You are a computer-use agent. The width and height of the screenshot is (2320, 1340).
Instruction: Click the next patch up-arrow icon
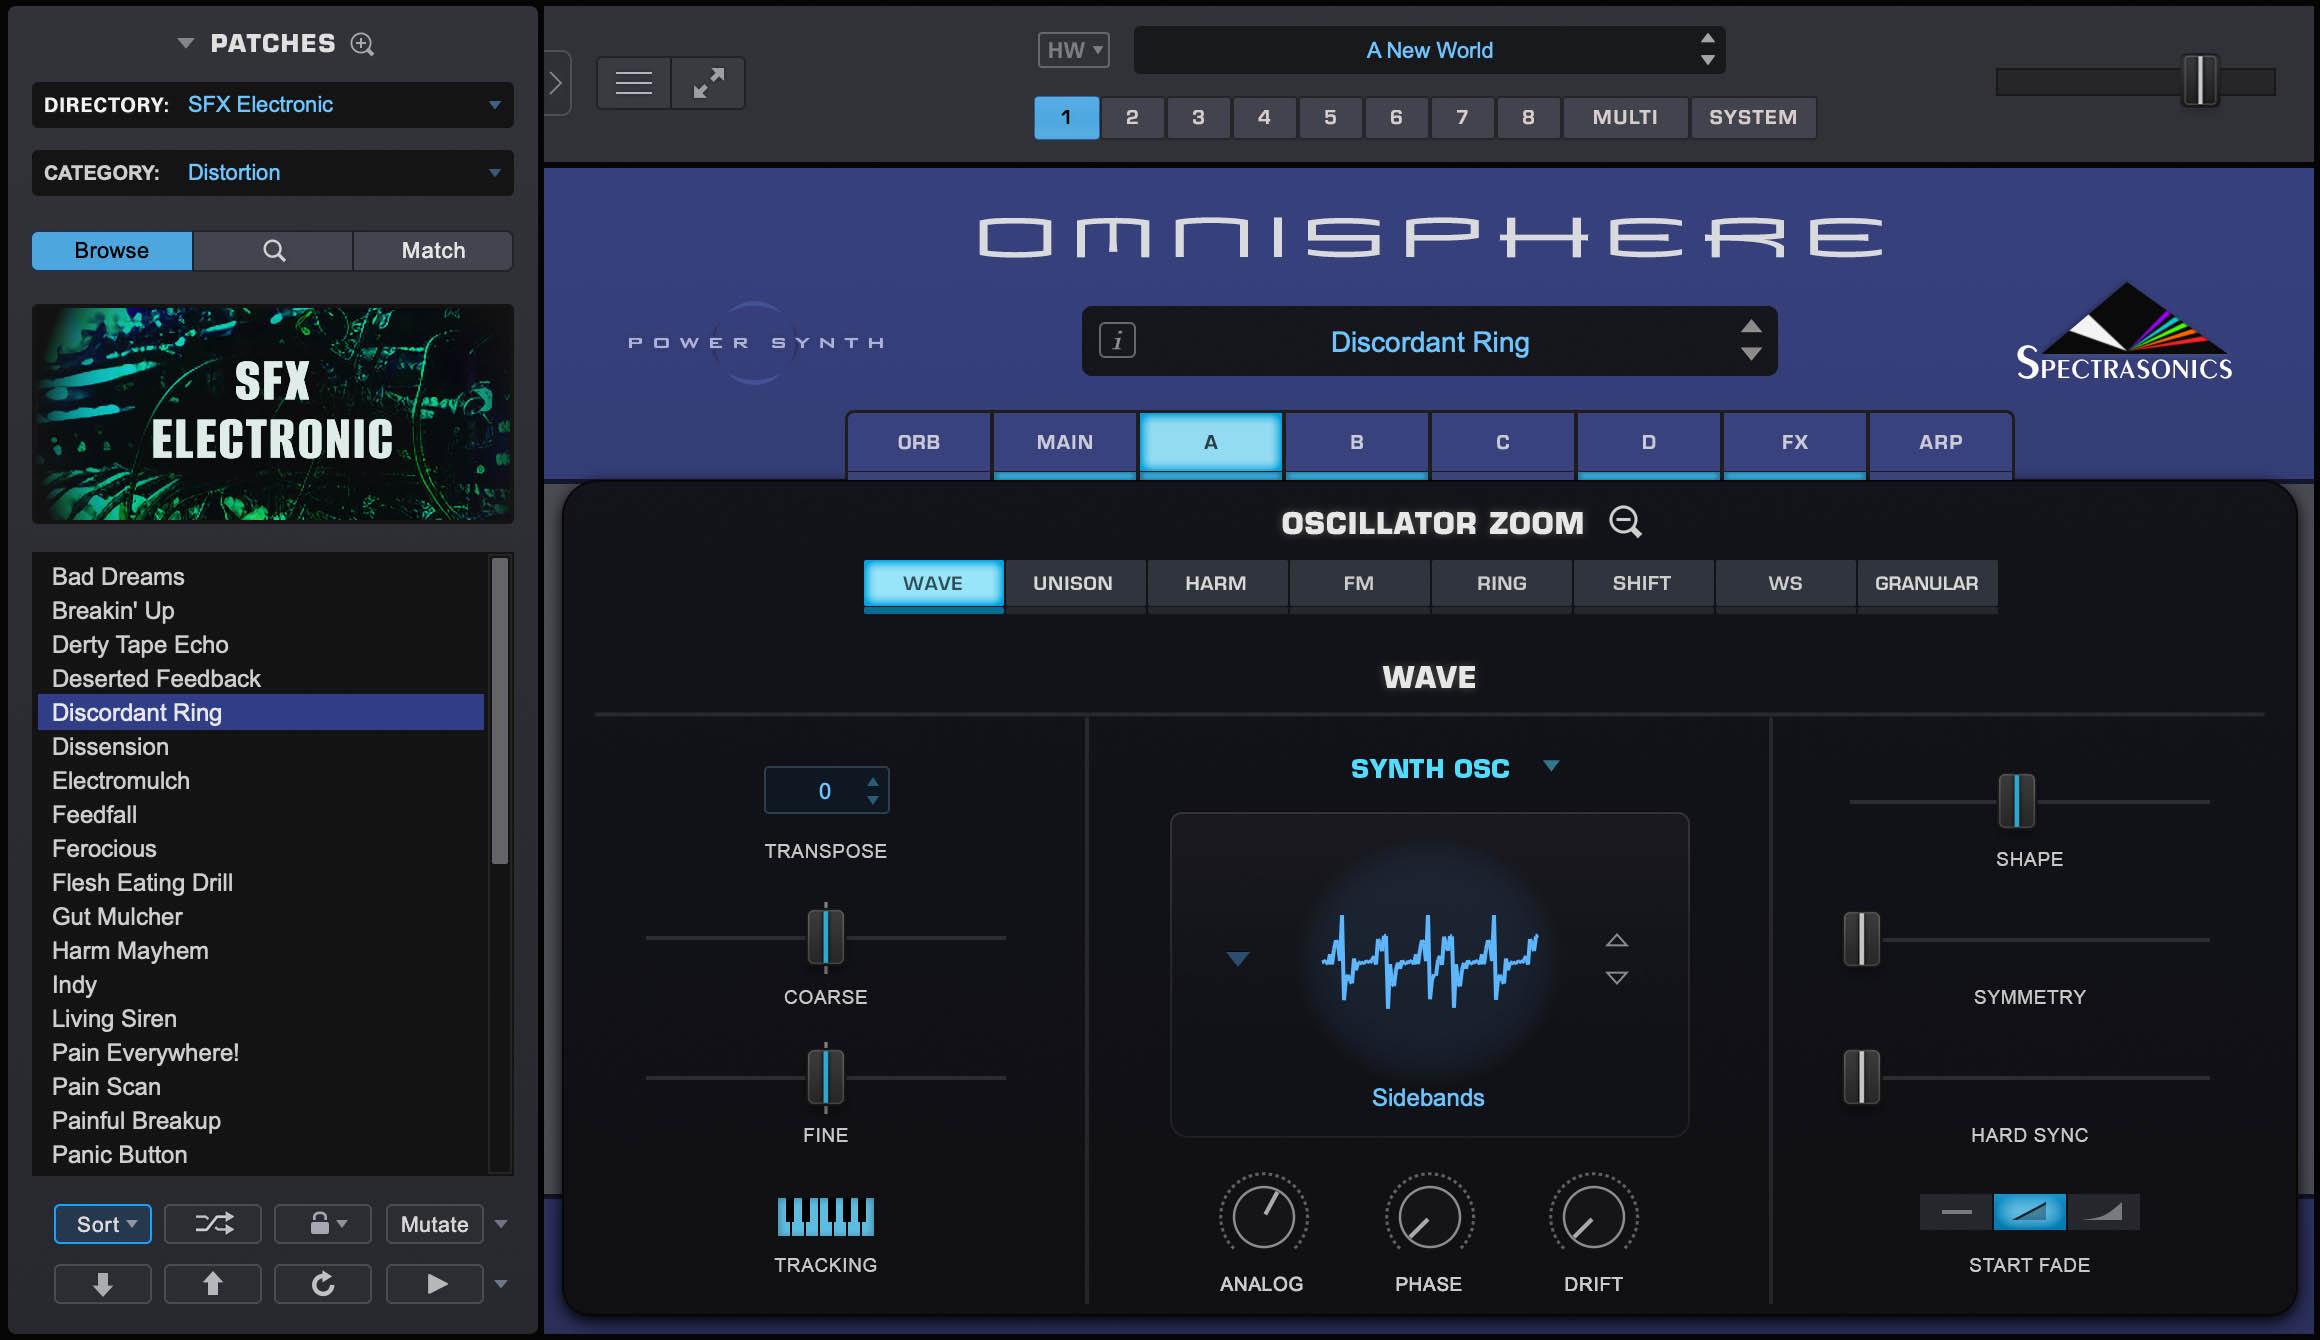coord(212,1283)
